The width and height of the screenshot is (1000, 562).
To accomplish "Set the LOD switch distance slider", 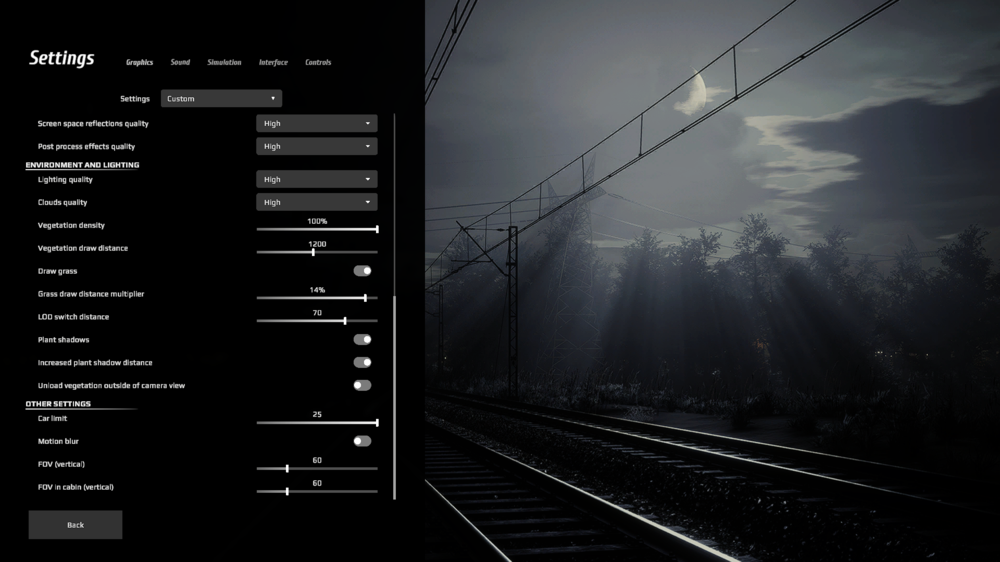I will click(317, 321).
